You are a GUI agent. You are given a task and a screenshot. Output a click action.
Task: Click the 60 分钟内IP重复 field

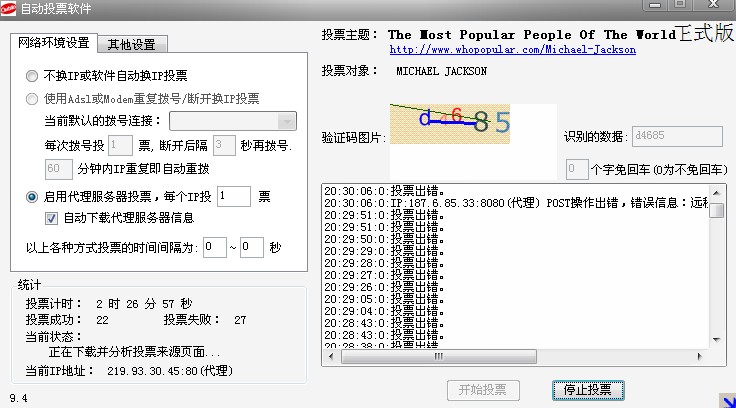(x=59, y=169)
